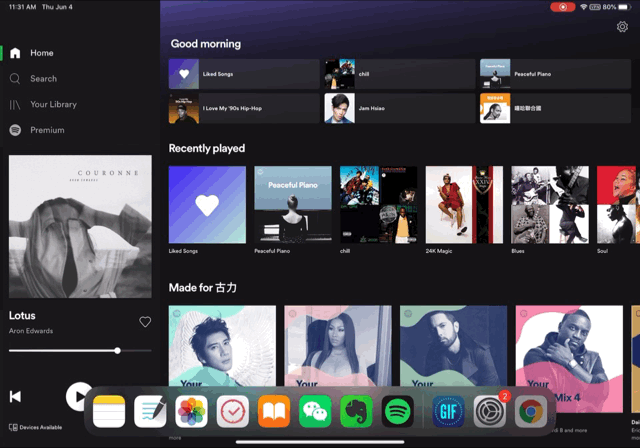Open Peaceful Piano in Recently played
The image size is (640, 448).
(x=293, y=205)
